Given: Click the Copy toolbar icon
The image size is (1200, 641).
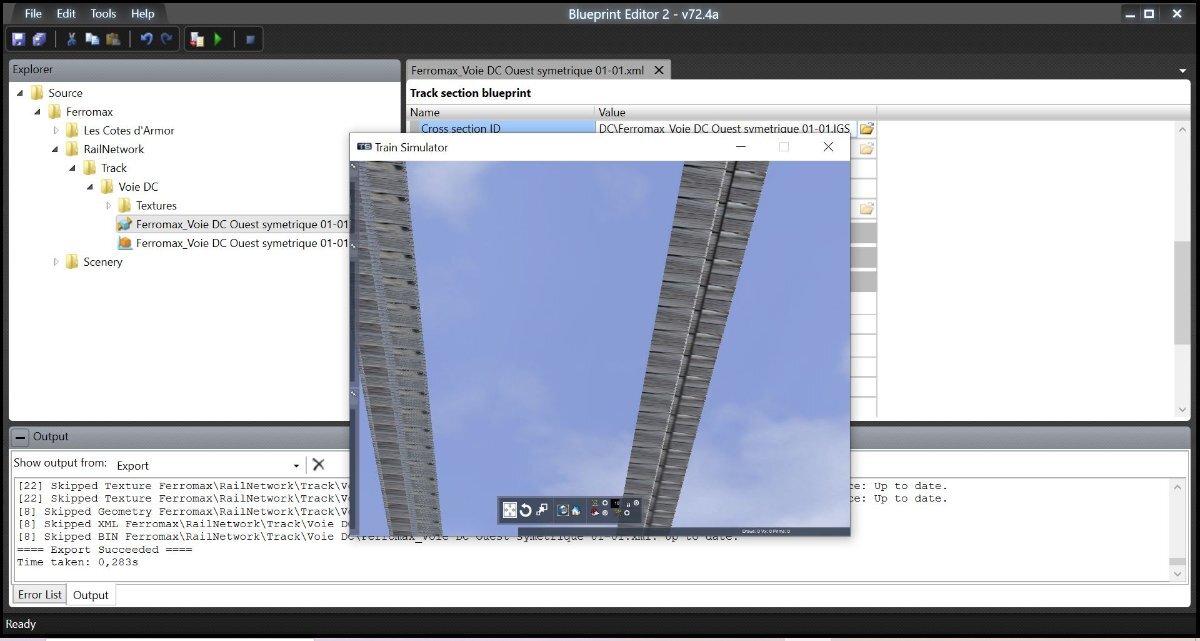Looking at the screenshot, I should click(92, 39).
